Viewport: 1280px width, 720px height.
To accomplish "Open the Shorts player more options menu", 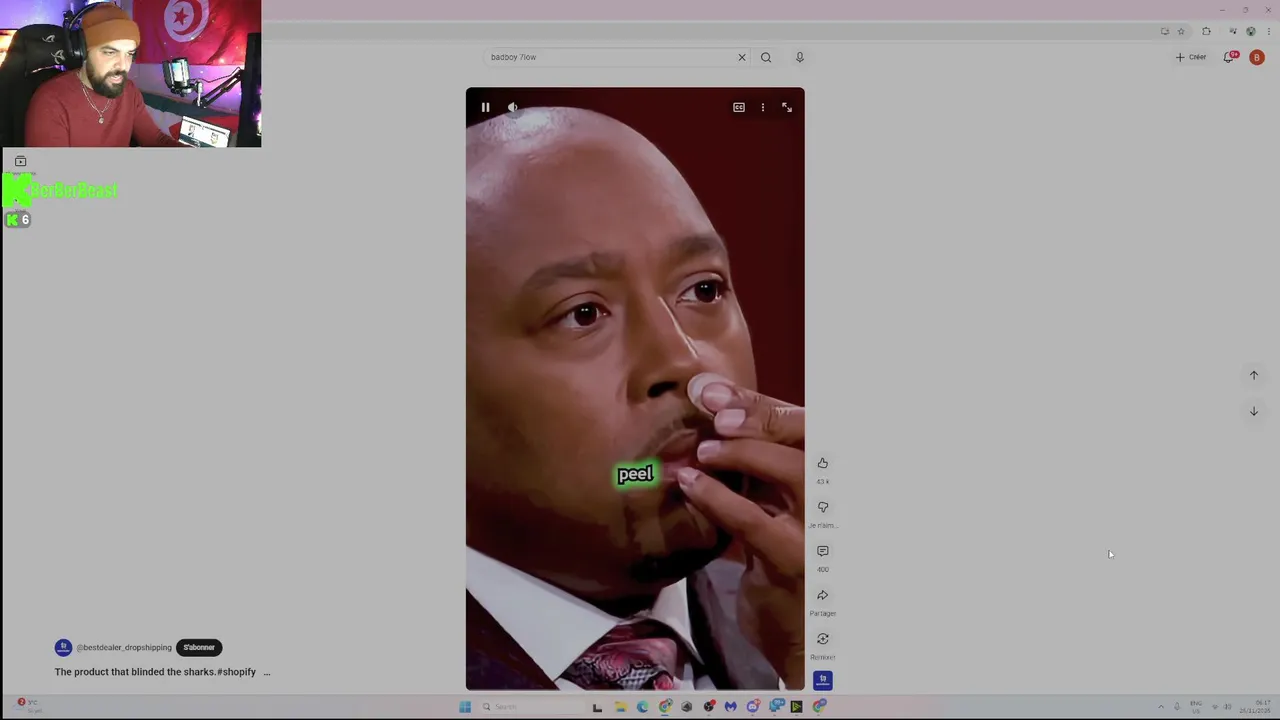I will [x=763, y=107].
